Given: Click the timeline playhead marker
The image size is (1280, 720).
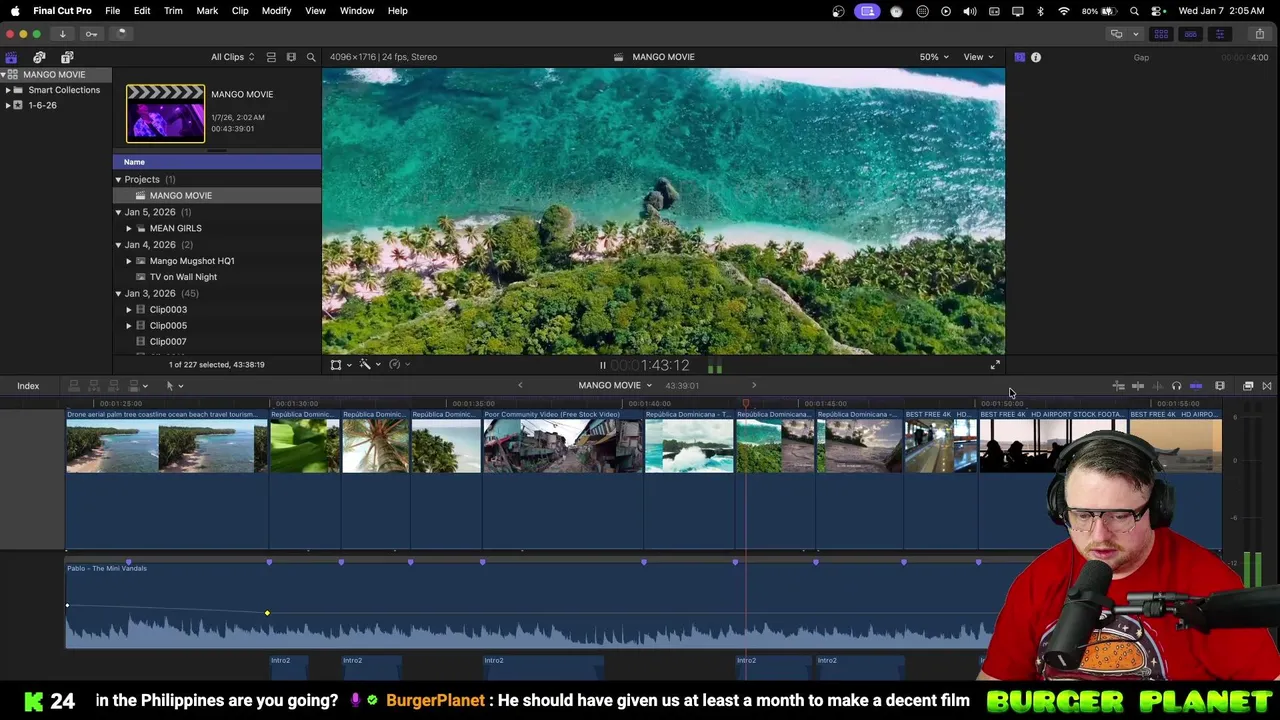Looking at the screenshot, I should [745, 404].
